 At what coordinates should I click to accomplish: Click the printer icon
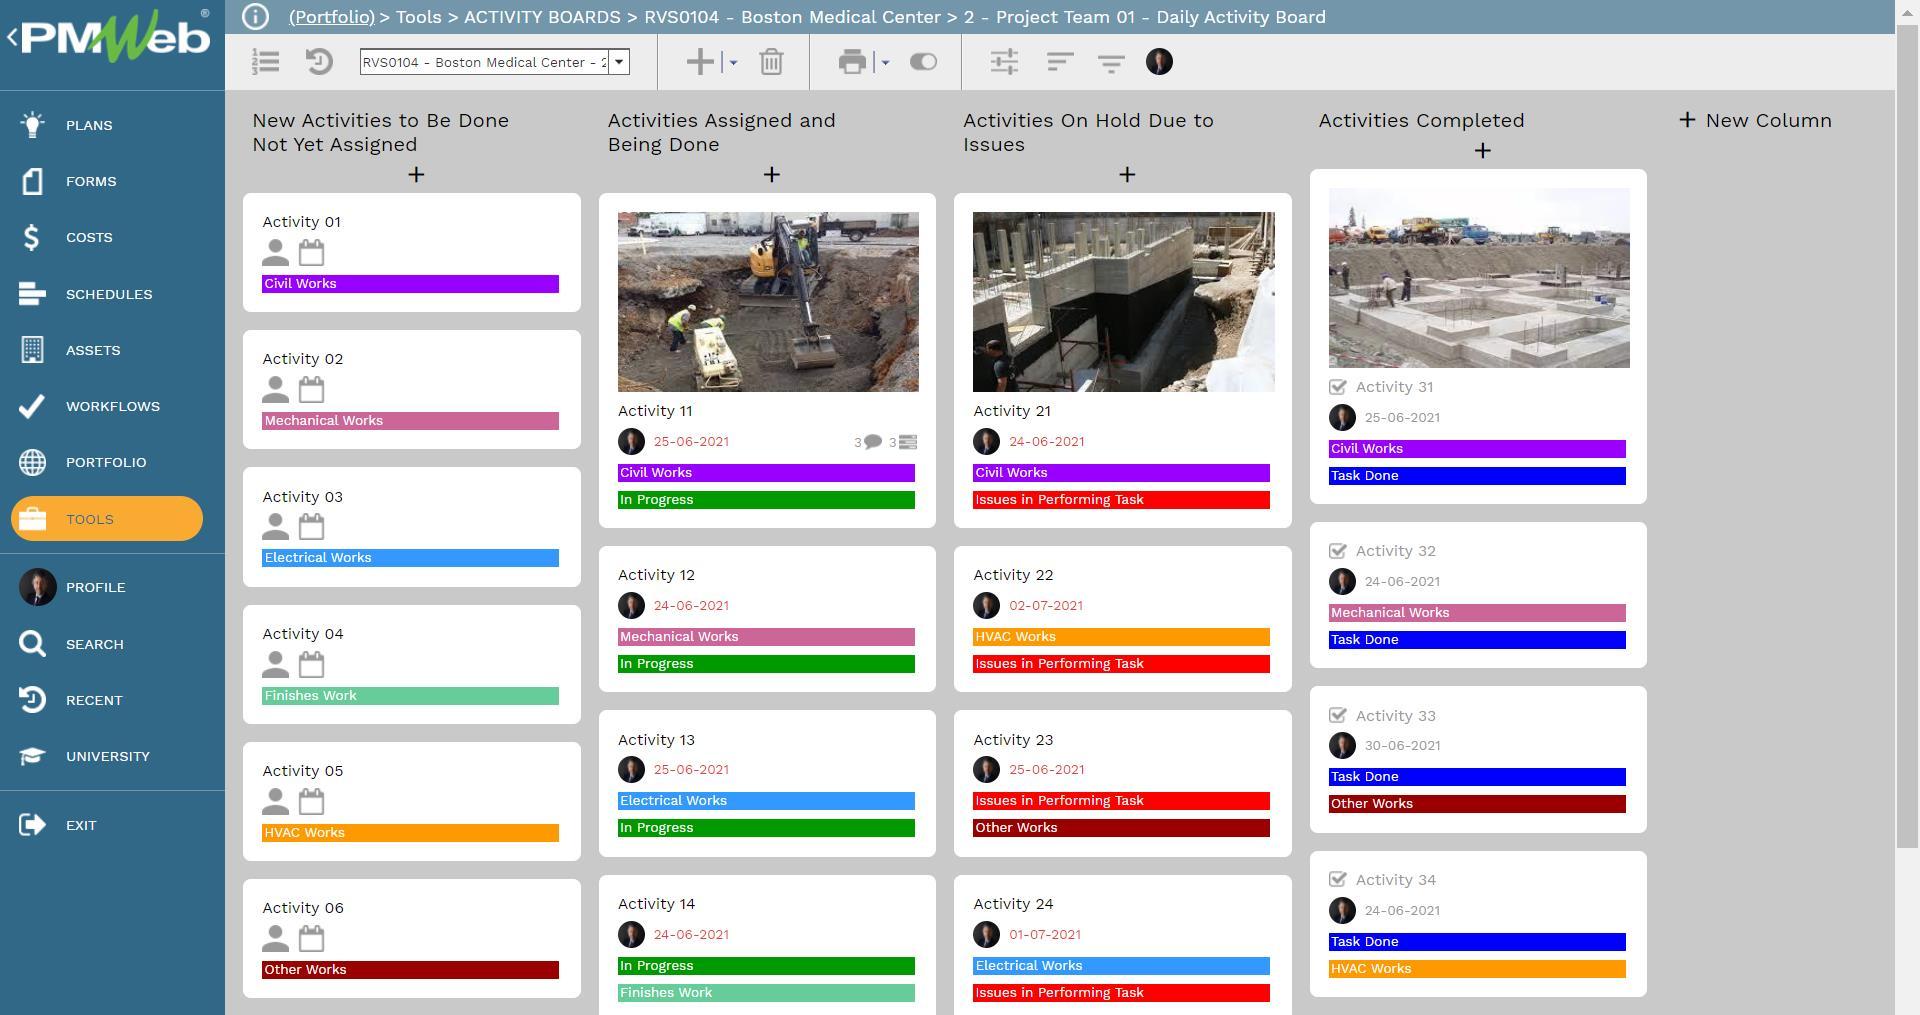852,62
